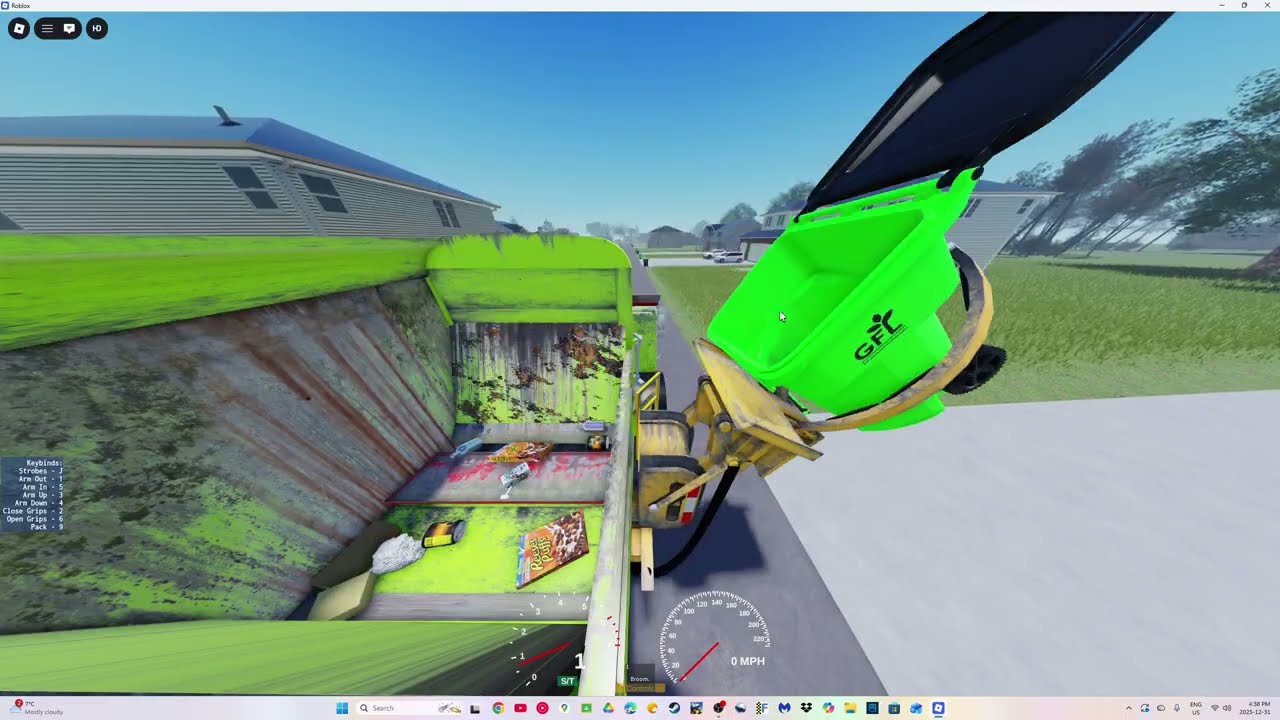This screenshot has height=720, width=1280.
Task: Open Malwarebytes from the taskbar
Action: point(784,708)
